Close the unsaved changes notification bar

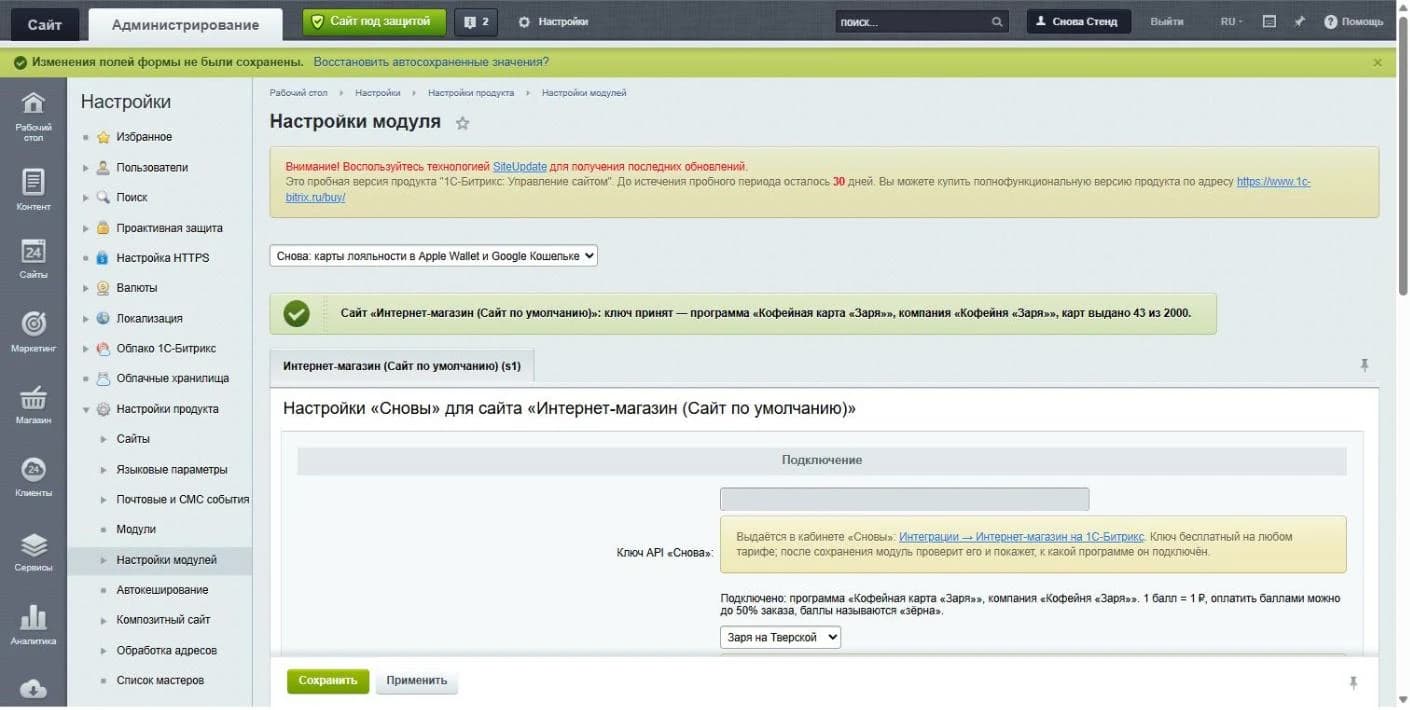[1378, 62]
